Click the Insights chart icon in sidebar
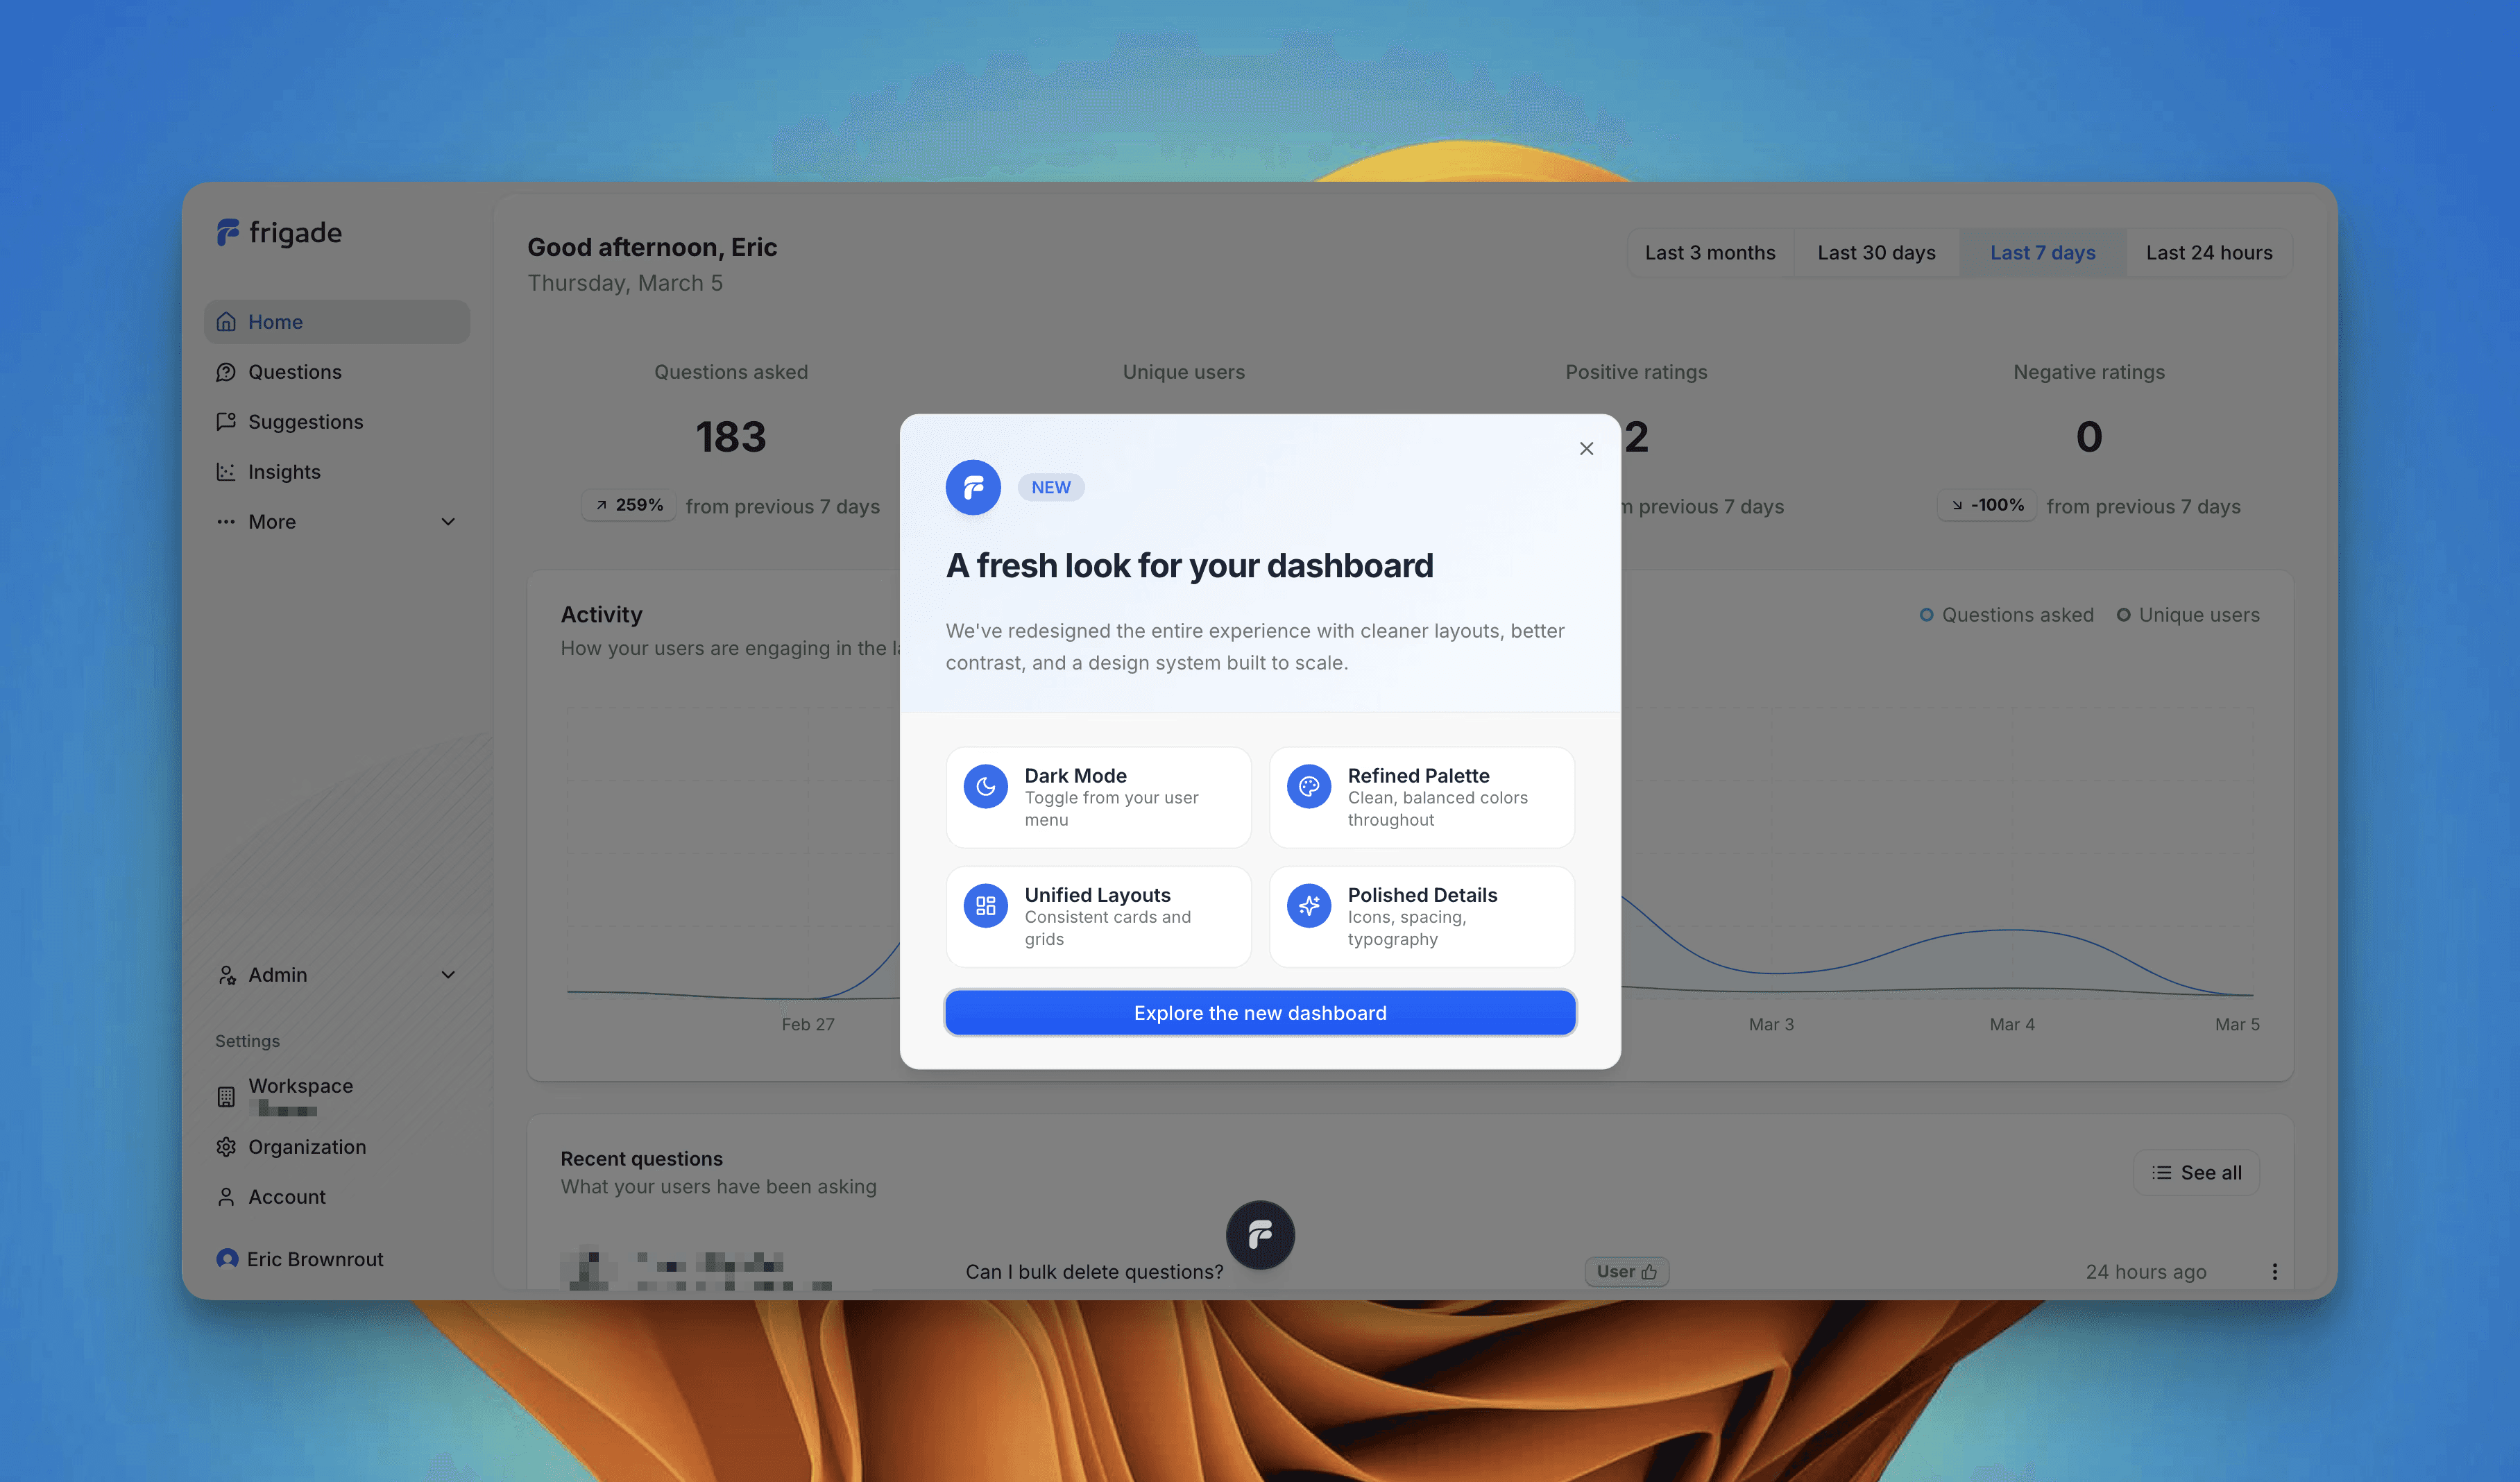This screenshot has width=2520, height=1482. click(226, 472)
